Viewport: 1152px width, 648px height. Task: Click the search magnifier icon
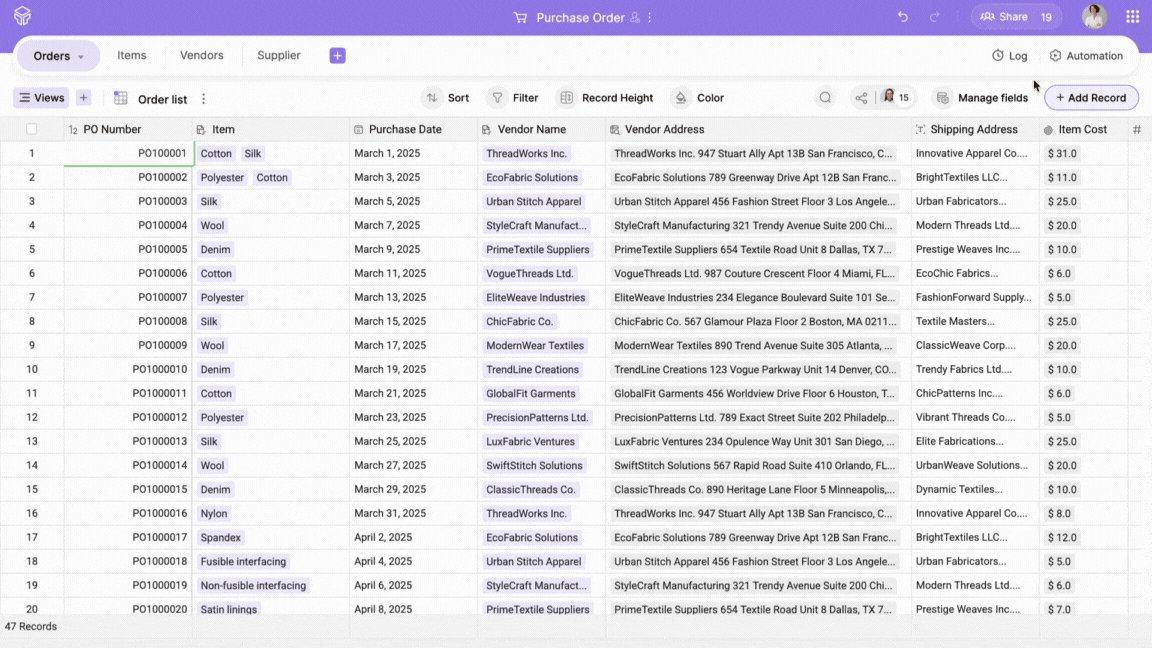[825, 98]
